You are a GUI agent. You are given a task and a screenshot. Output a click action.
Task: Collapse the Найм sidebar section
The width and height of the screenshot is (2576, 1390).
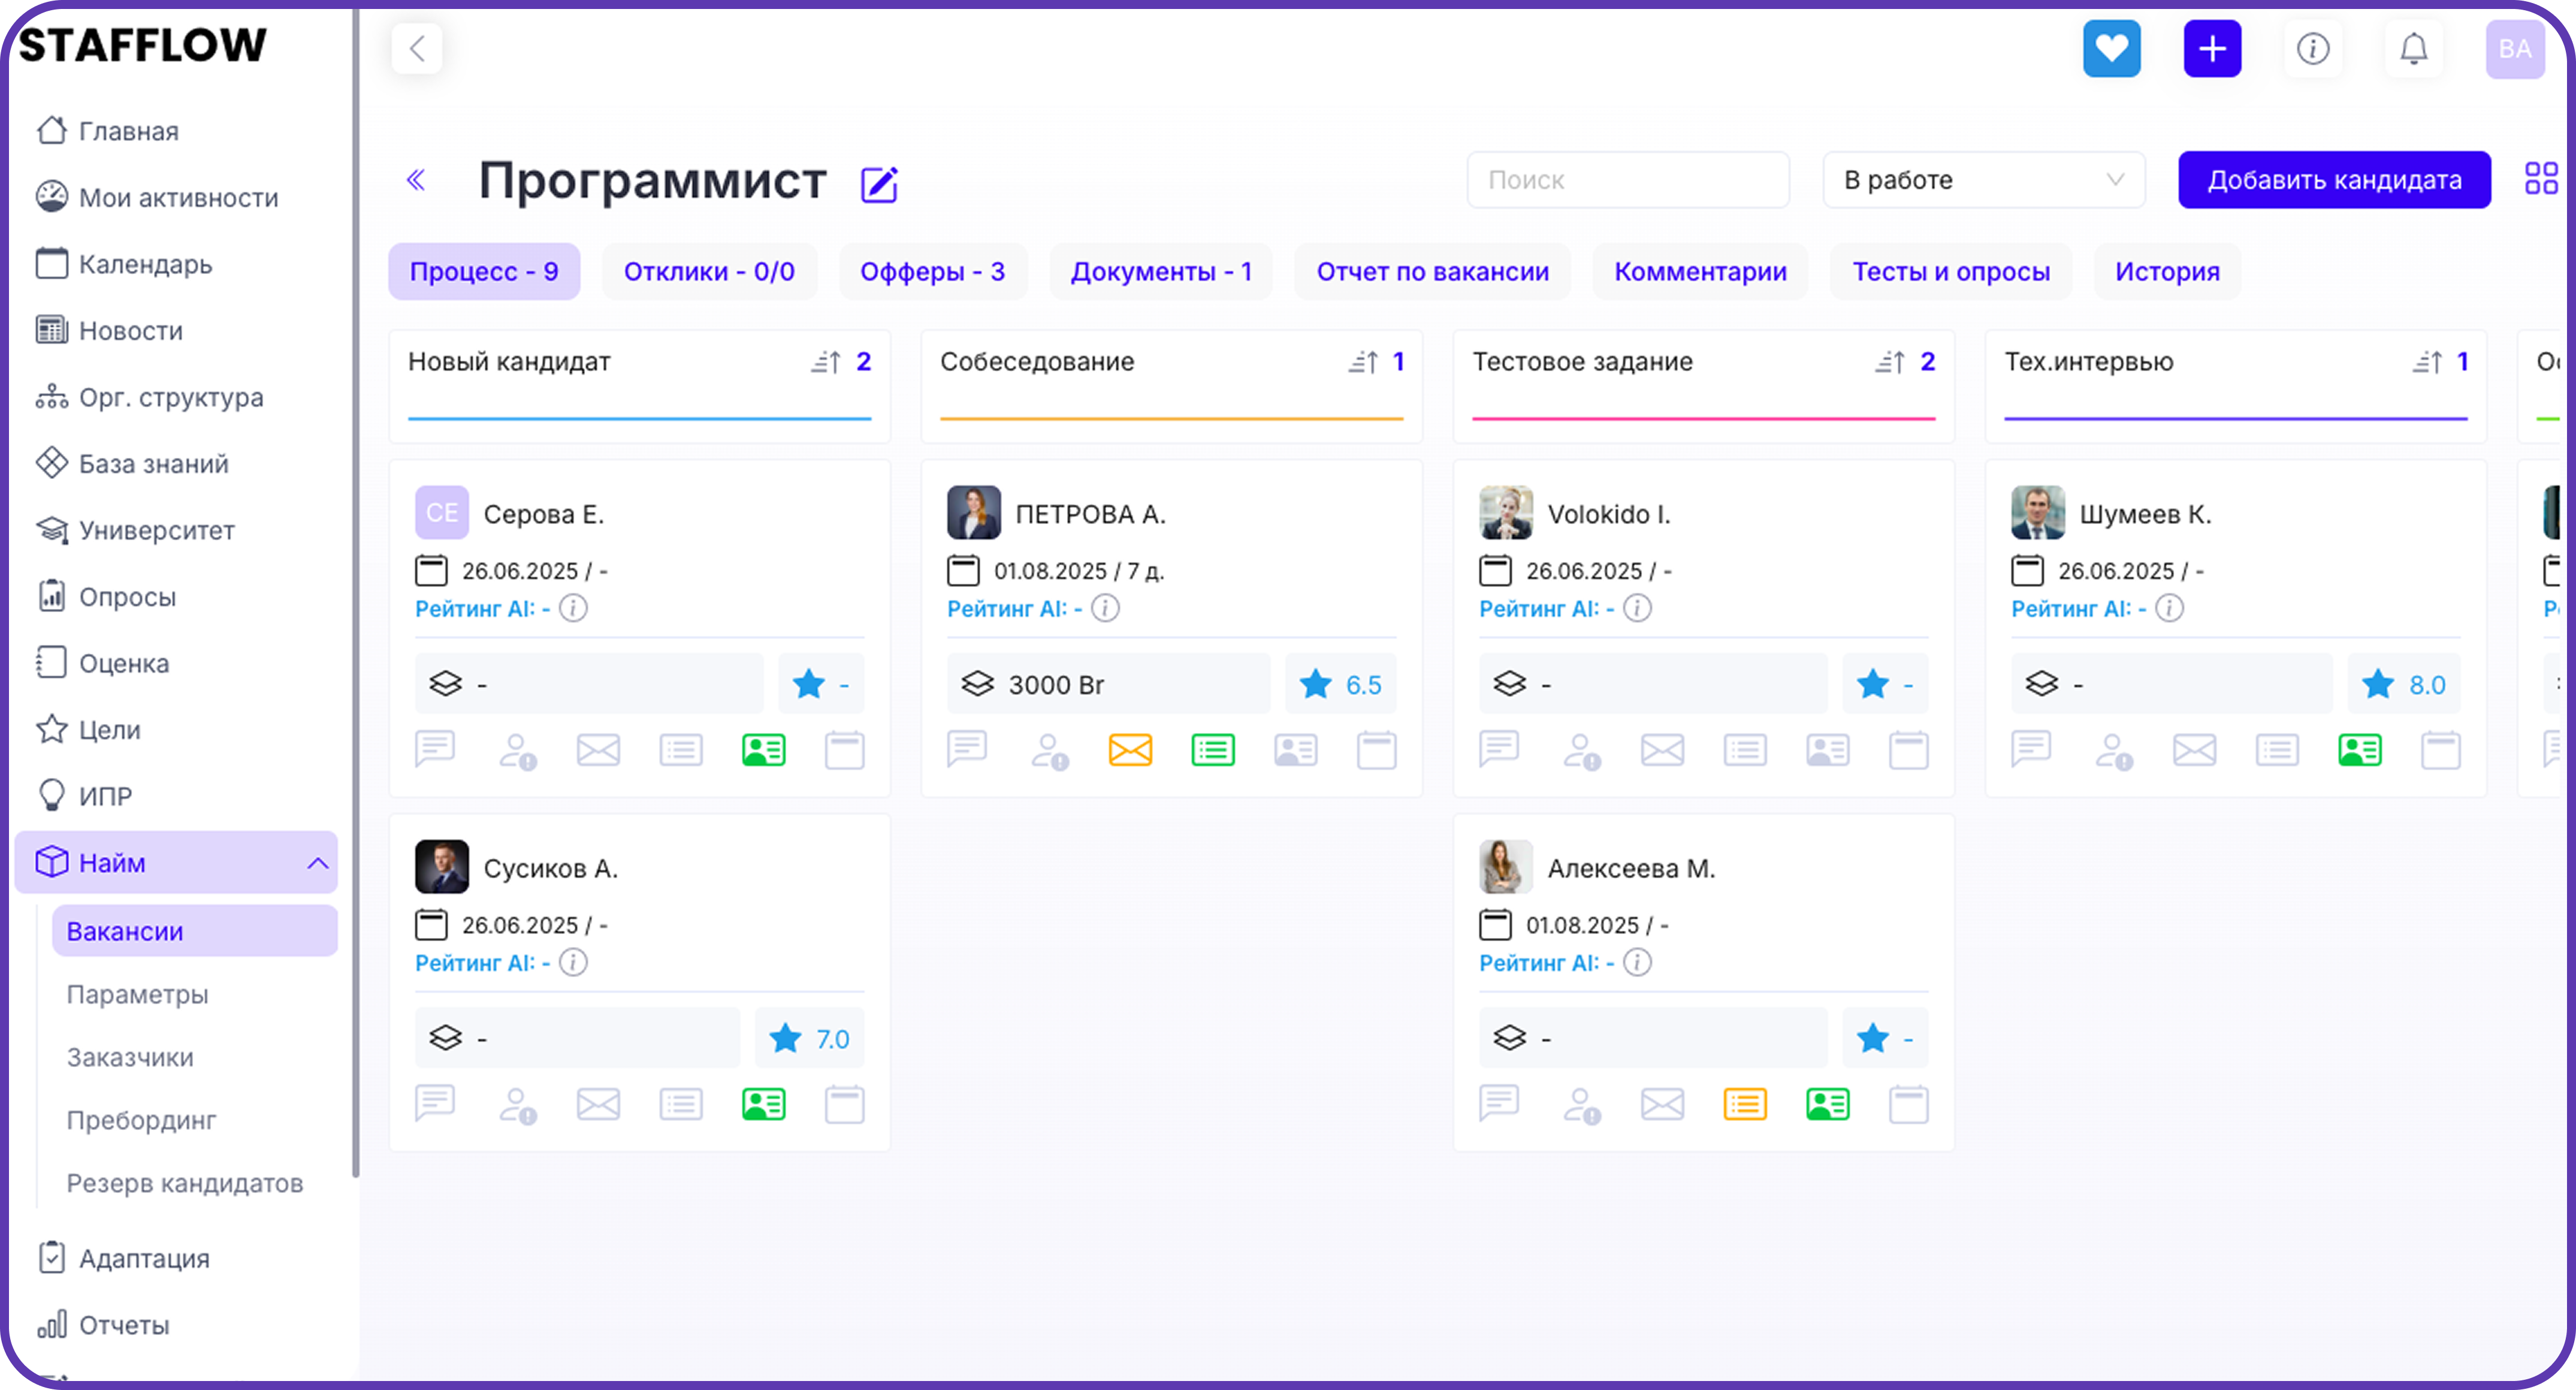coord(317,863)
